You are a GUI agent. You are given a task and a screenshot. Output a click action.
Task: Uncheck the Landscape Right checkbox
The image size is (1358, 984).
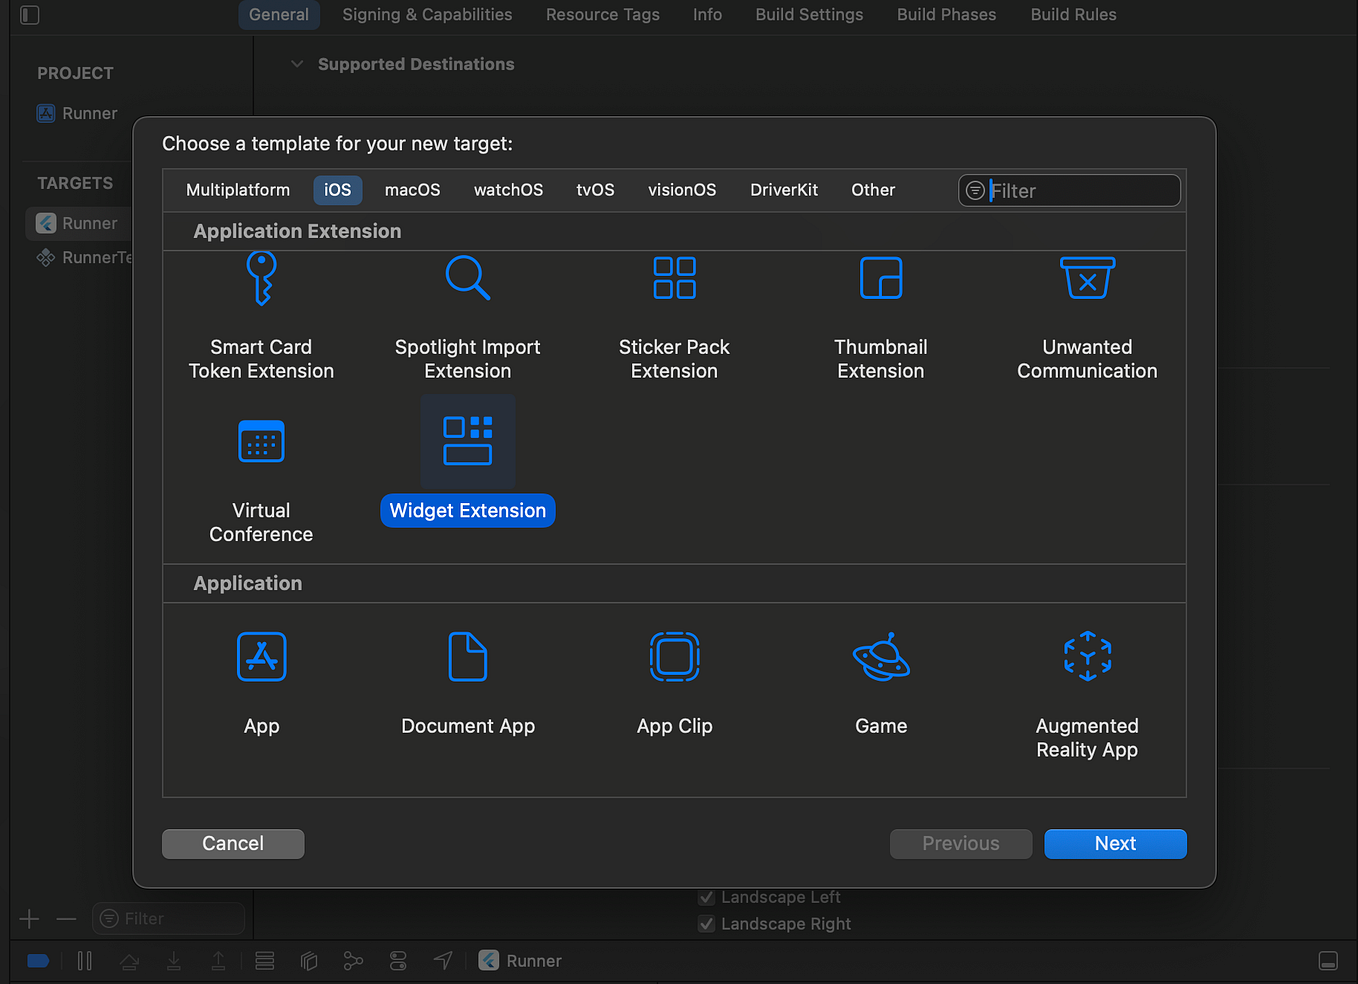(707, 923)
